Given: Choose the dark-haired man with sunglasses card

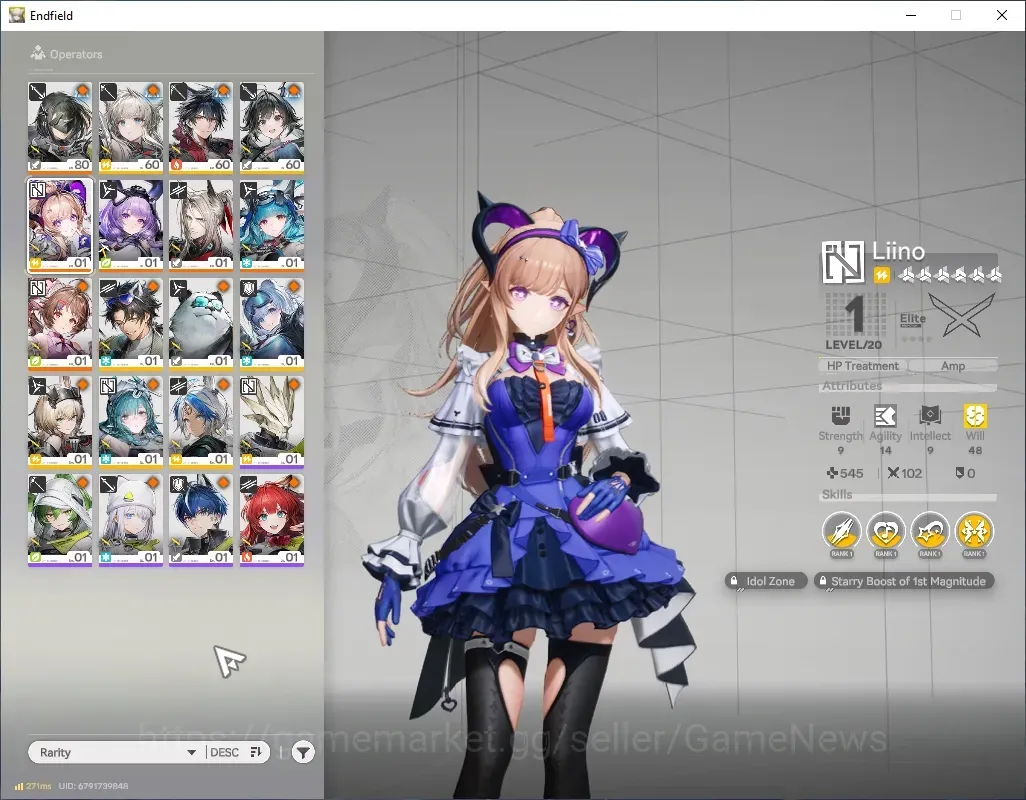Looking at the screenshot, I should [130, 323].
